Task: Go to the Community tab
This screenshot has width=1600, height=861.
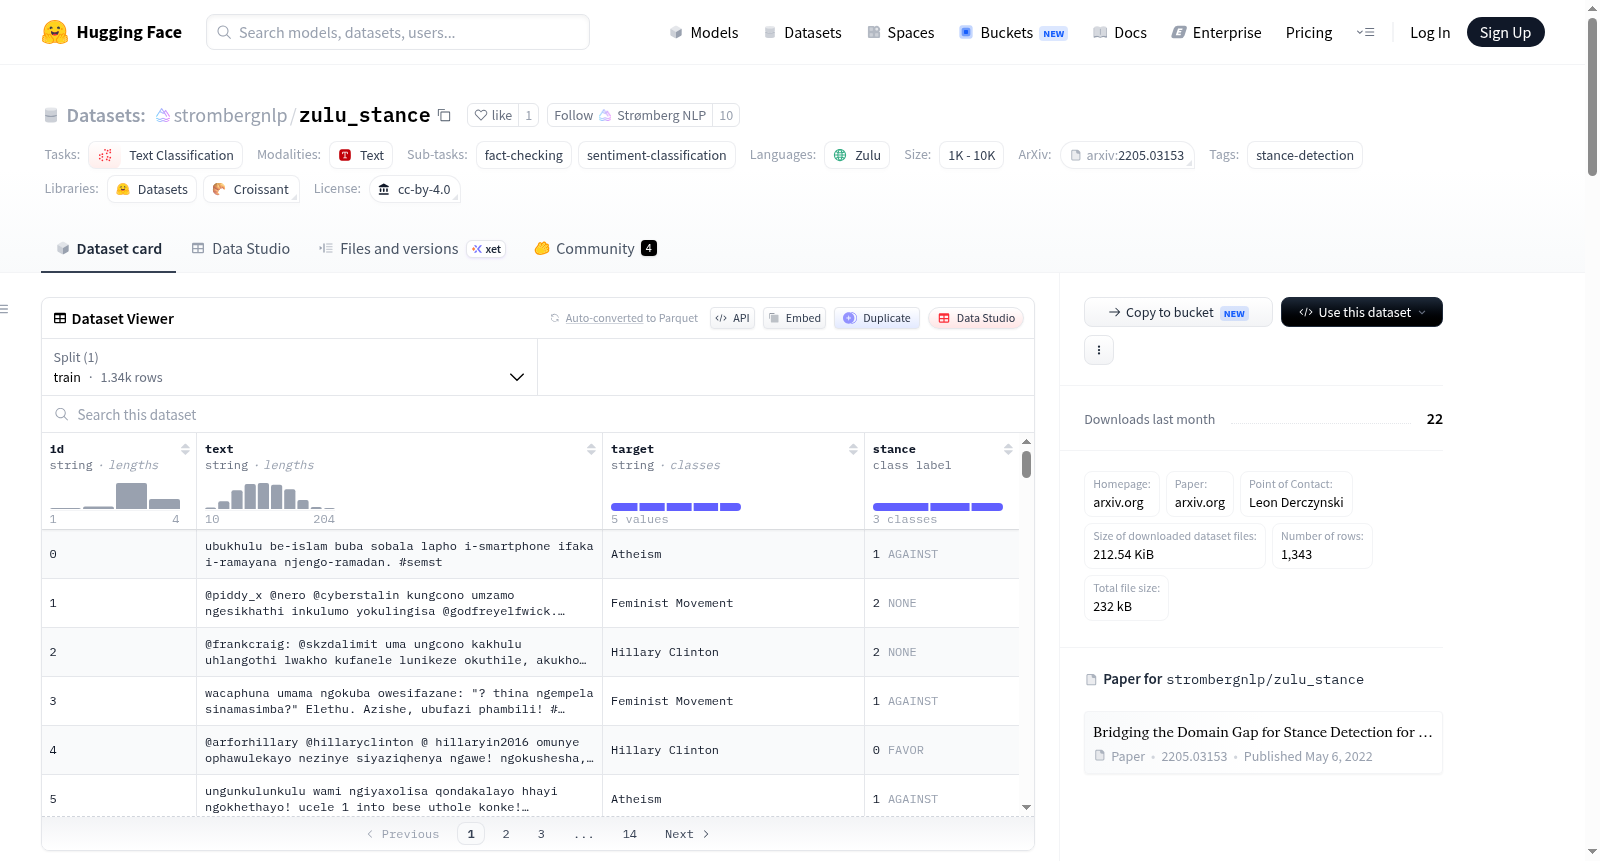Action: (x=595, y=248)
